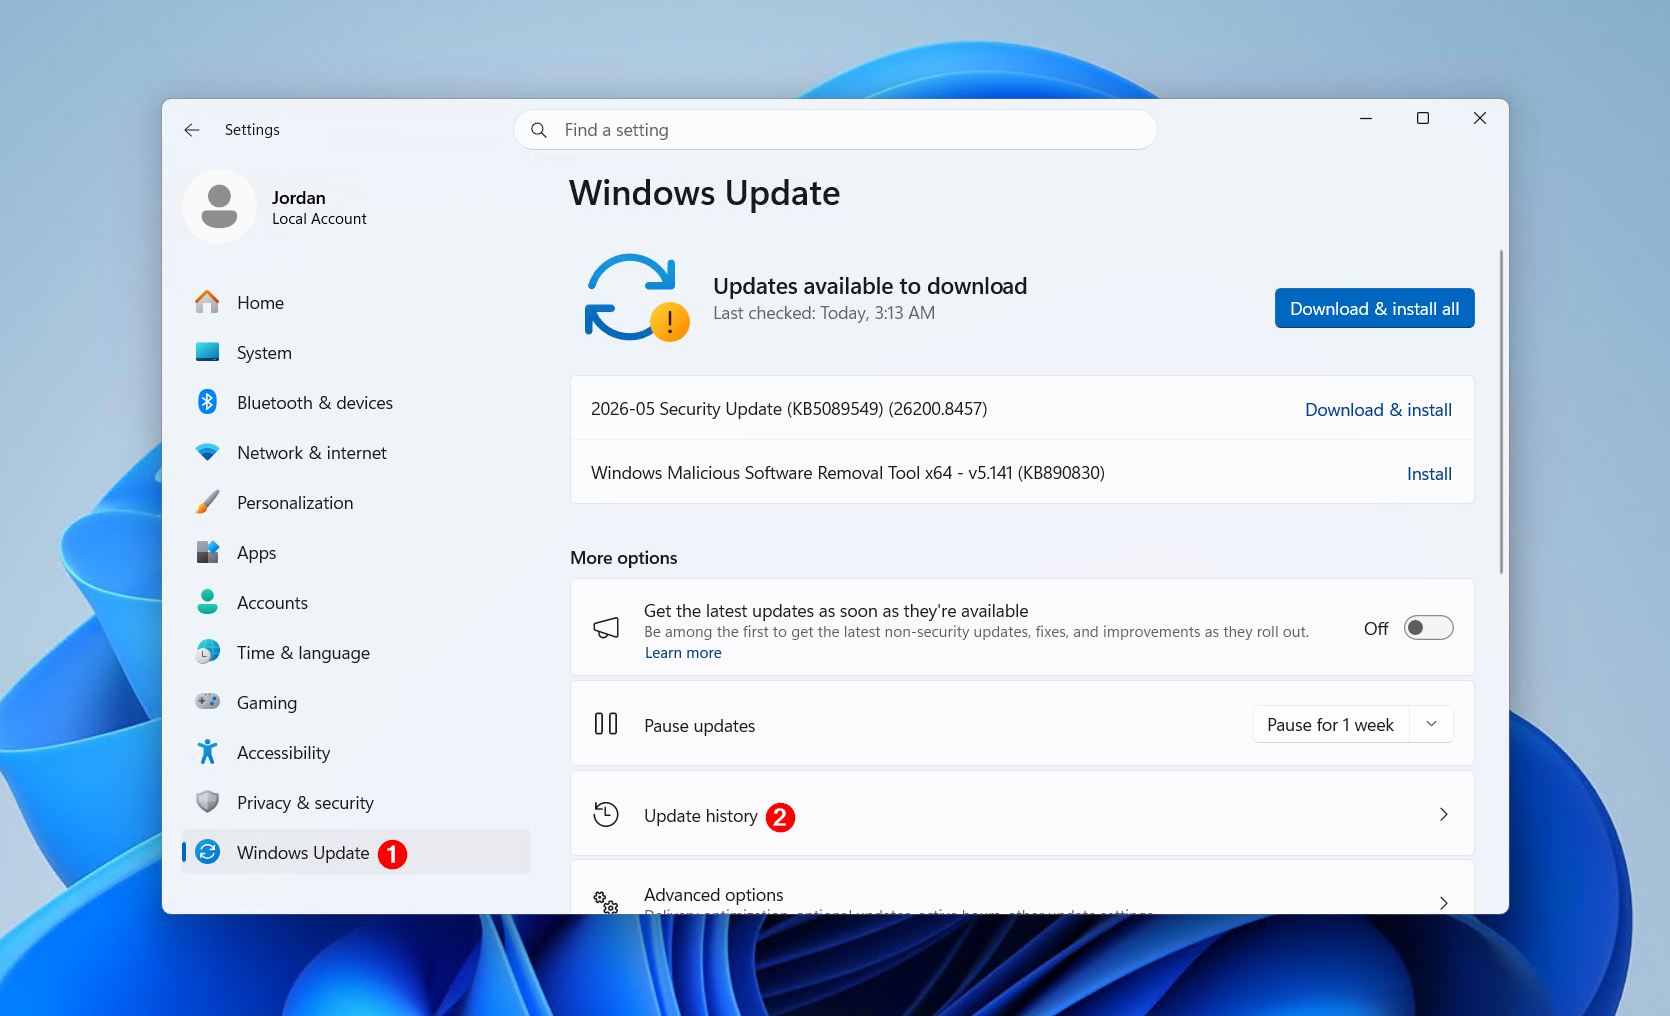Click the Personalization paintbrush icon
This screenshot has height=1016, width=1670.
(207, 502)
